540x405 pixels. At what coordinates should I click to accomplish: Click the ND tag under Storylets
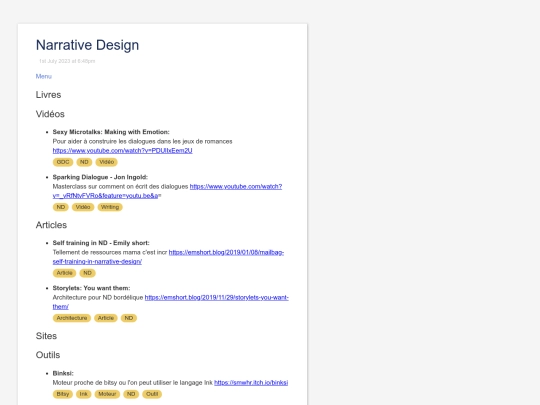point(129,318)
